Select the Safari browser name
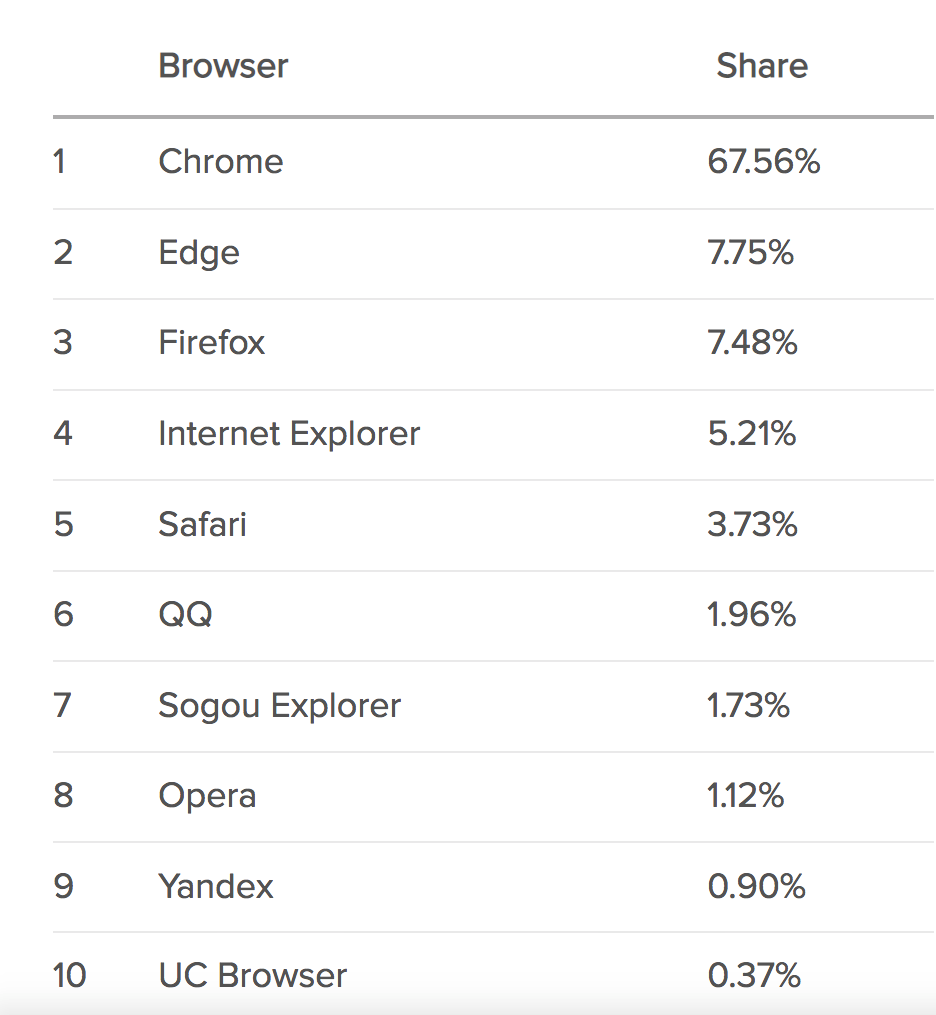Screen dimensions: 936x1015 click(x=203, y=524)
